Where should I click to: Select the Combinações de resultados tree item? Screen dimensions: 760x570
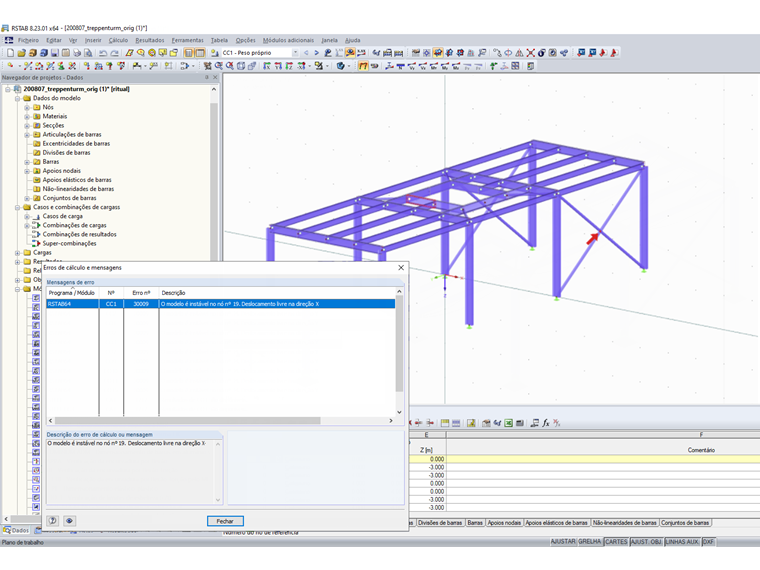(x=79, y=235)
